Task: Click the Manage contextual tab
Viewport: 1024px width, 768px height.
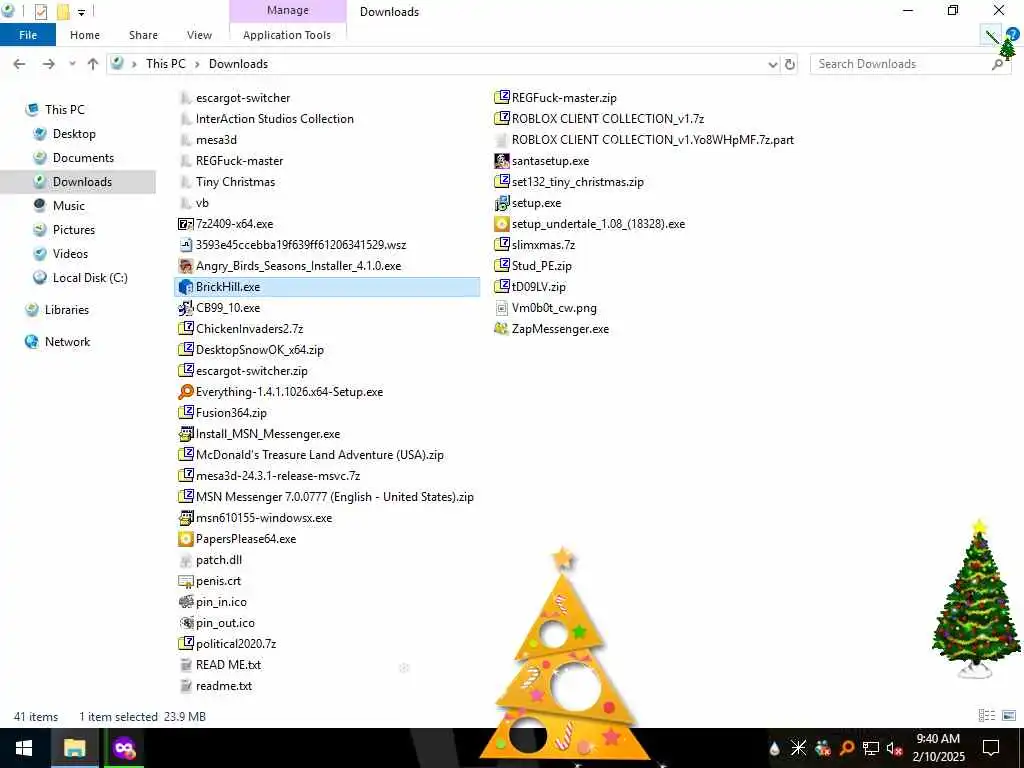Action: tap(287, 10)
